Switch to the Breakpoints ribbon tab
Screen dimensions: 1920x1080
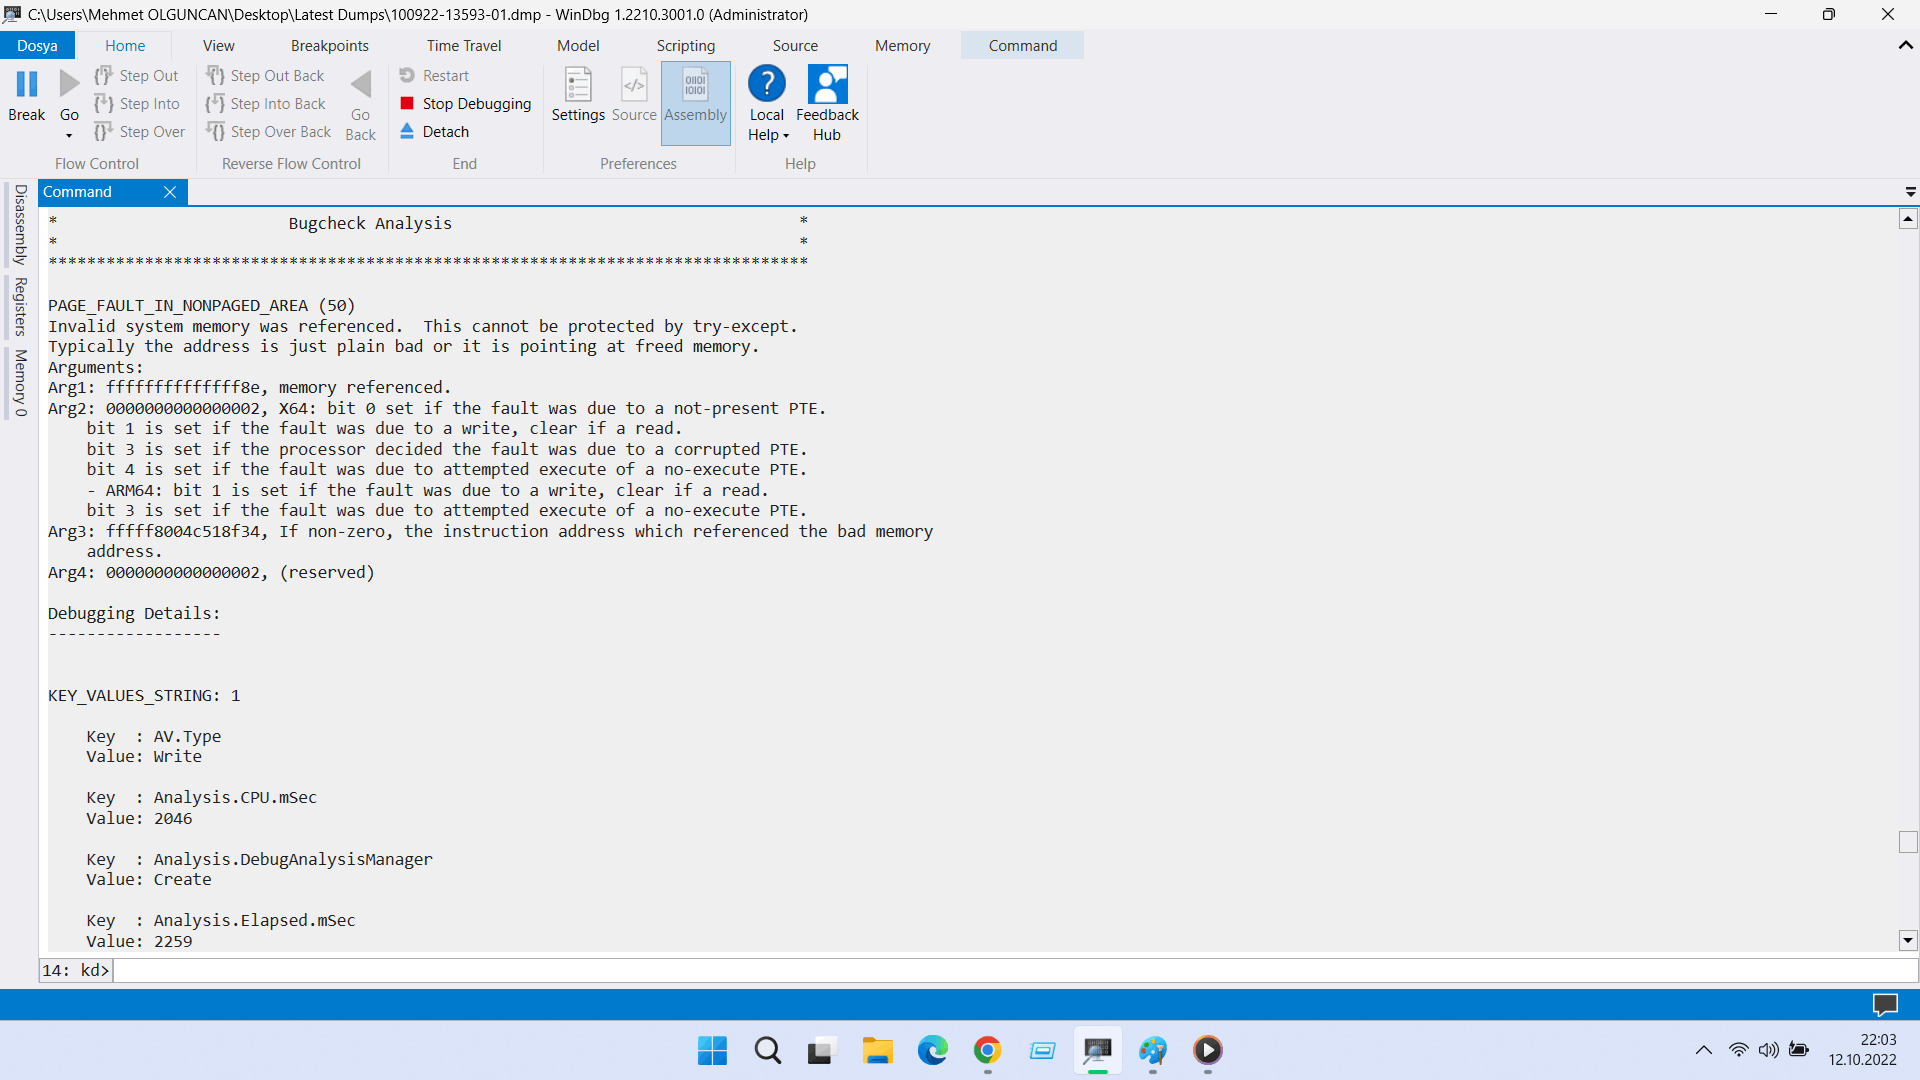[329, 45]
